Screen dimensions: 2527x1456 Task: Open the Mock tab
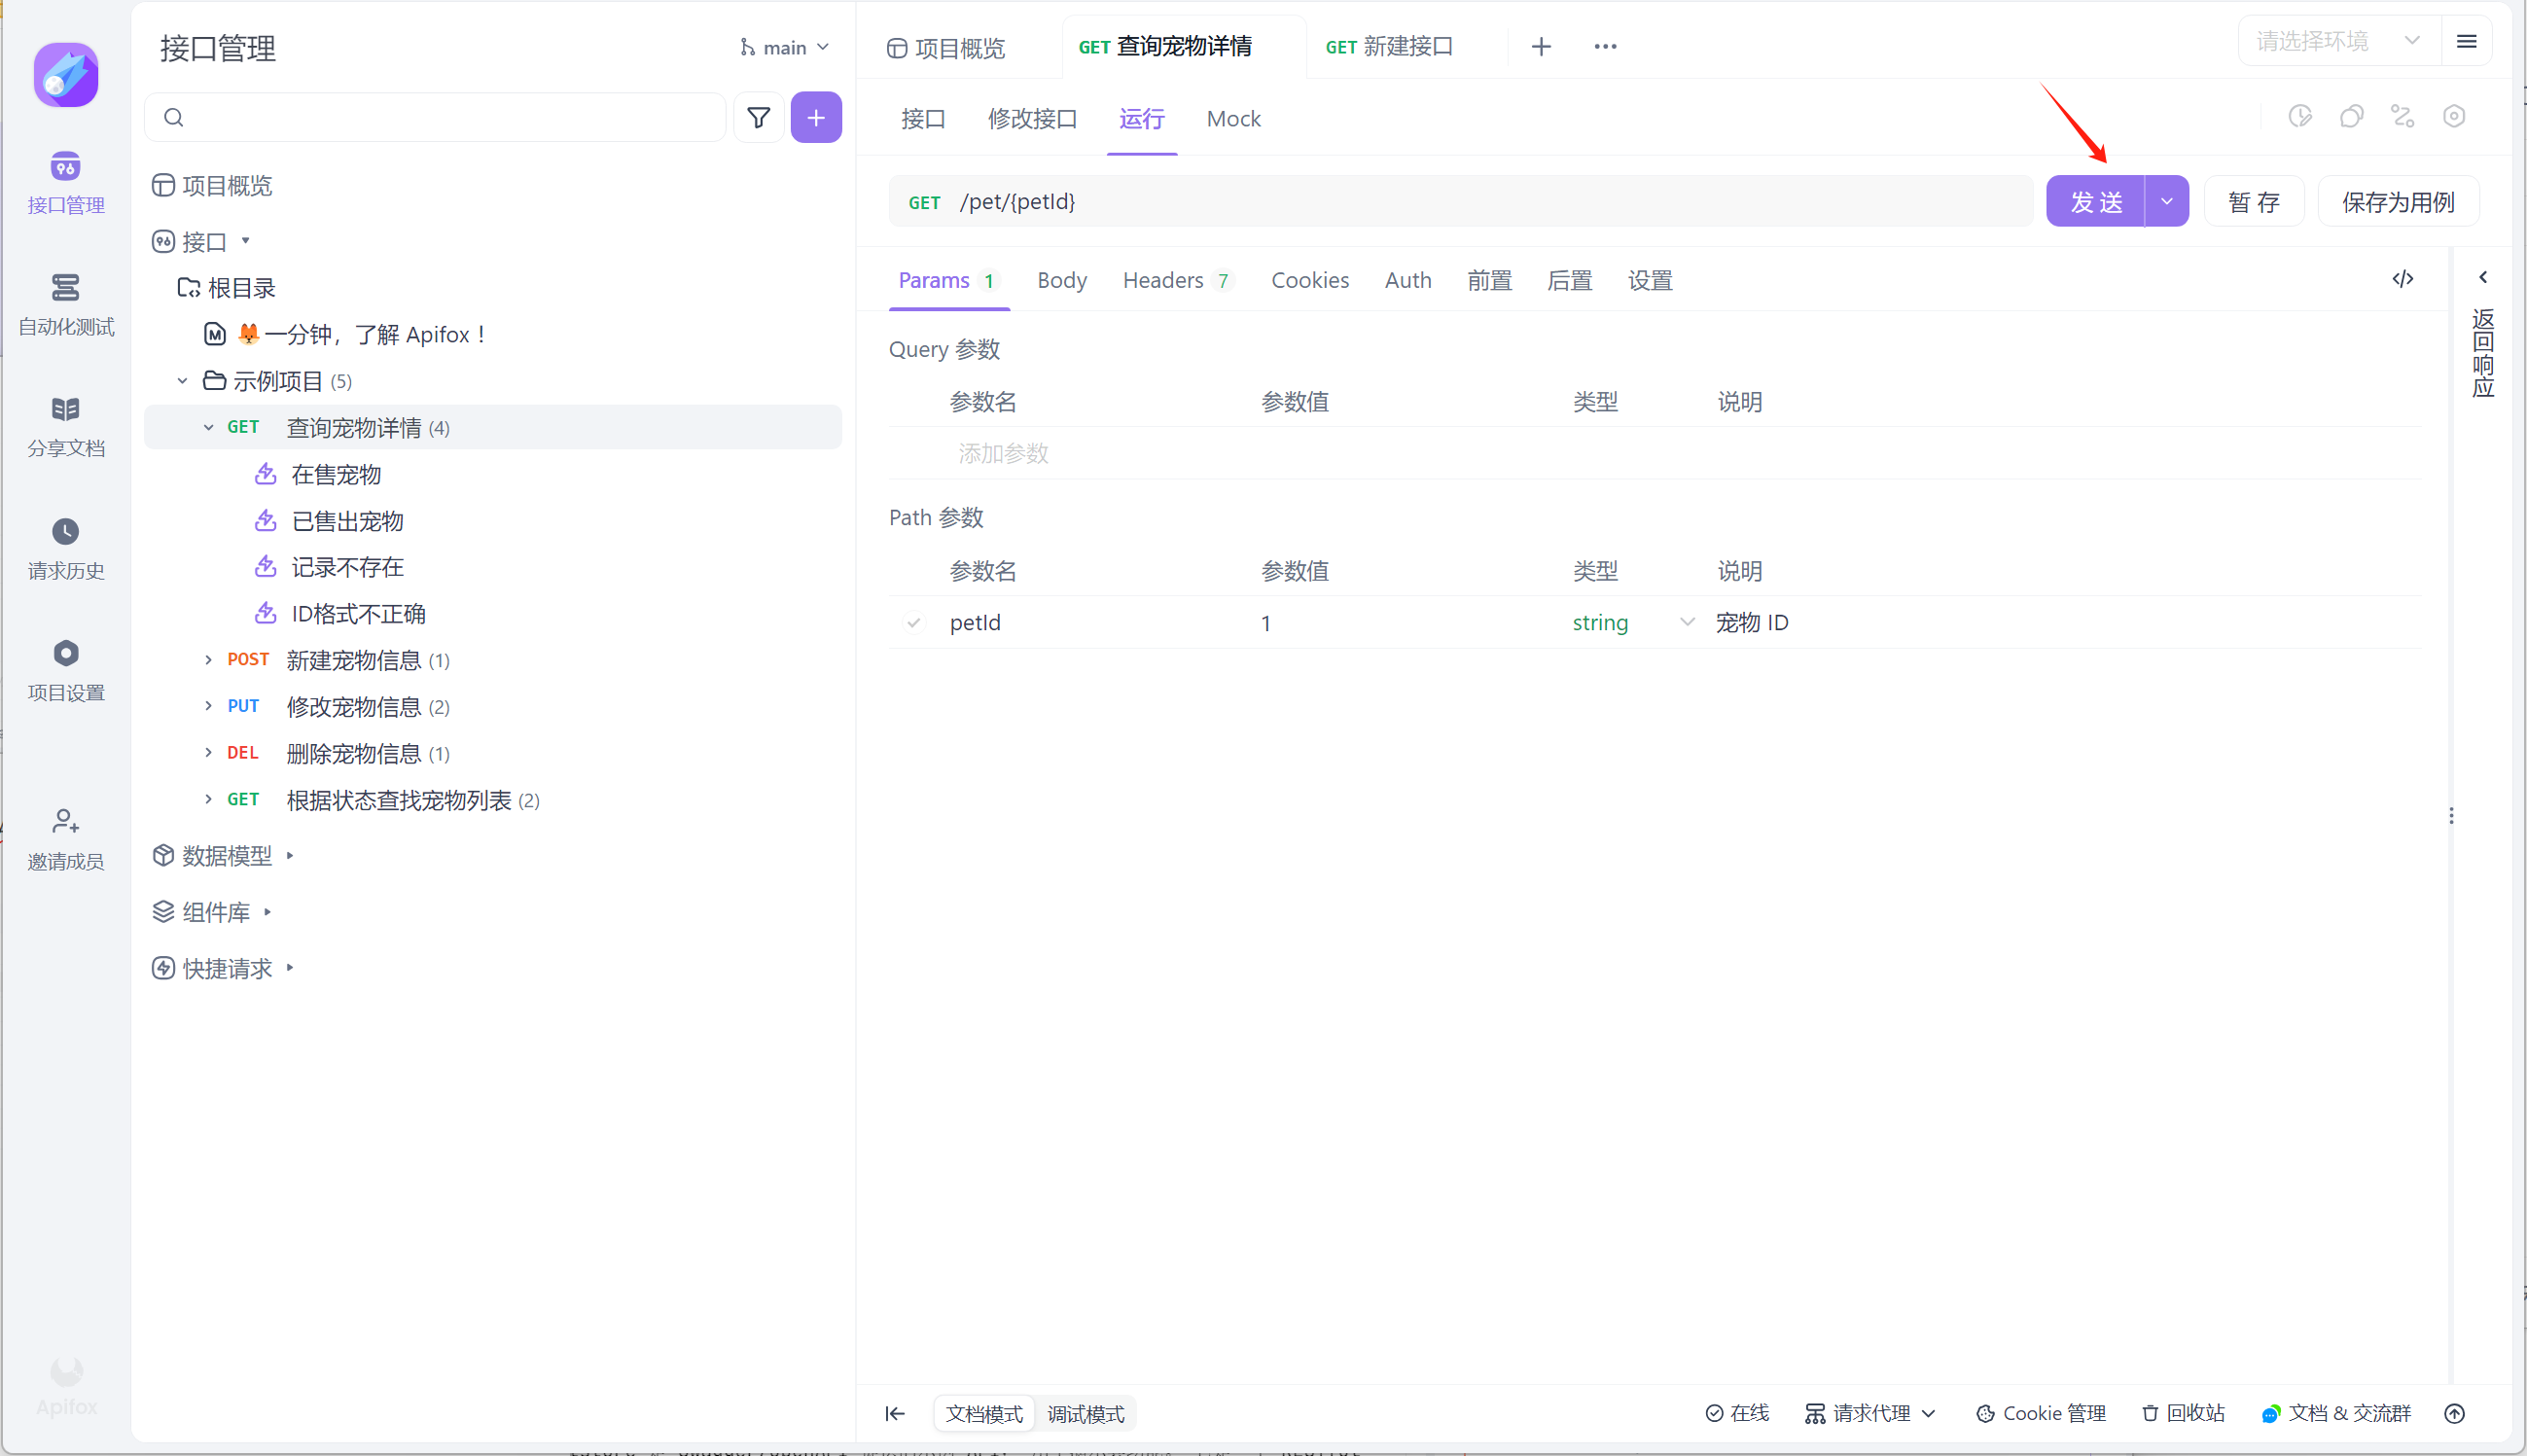coord(1233,119)
